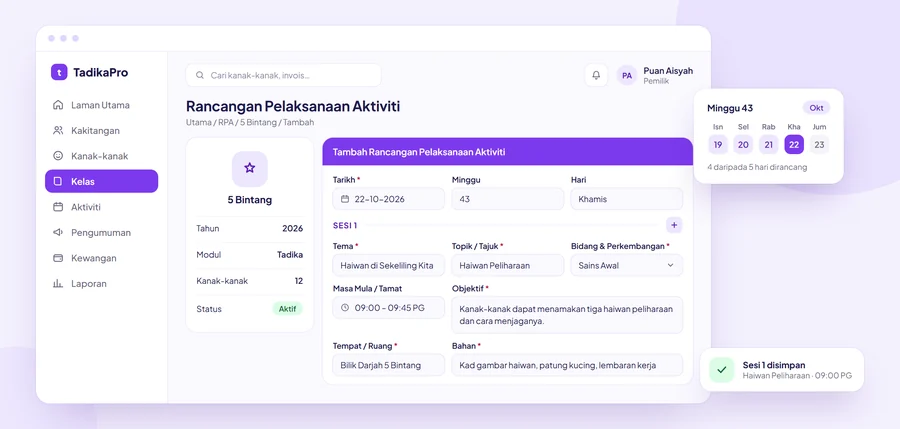Click the Tema field Haiwan di Sekeliling Kita
The width and height of the screenshot is (900, 429).
click(389, 265)
